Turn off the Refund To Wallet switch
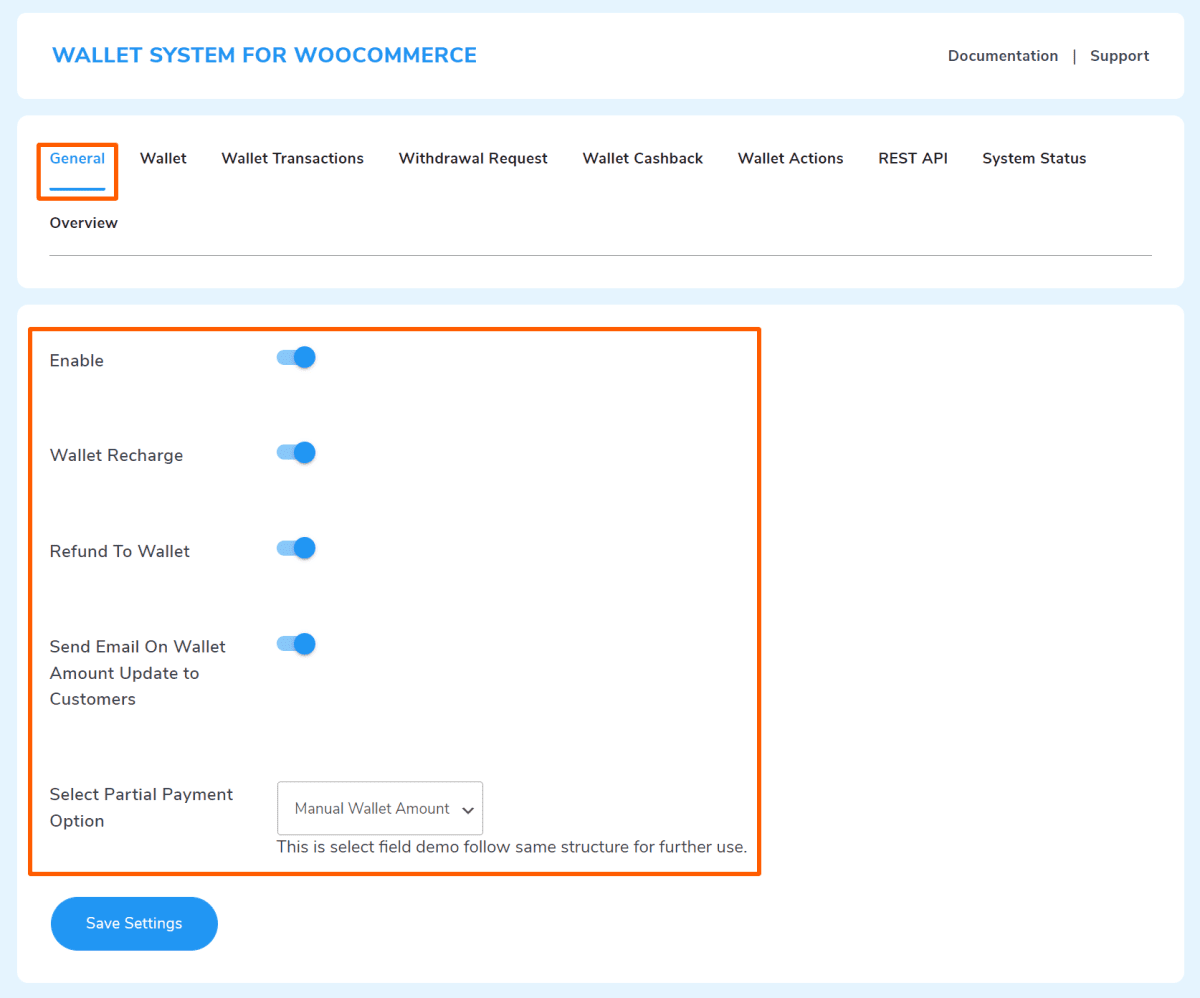Viewport: 1200px width, 998px height. [296, 548]
